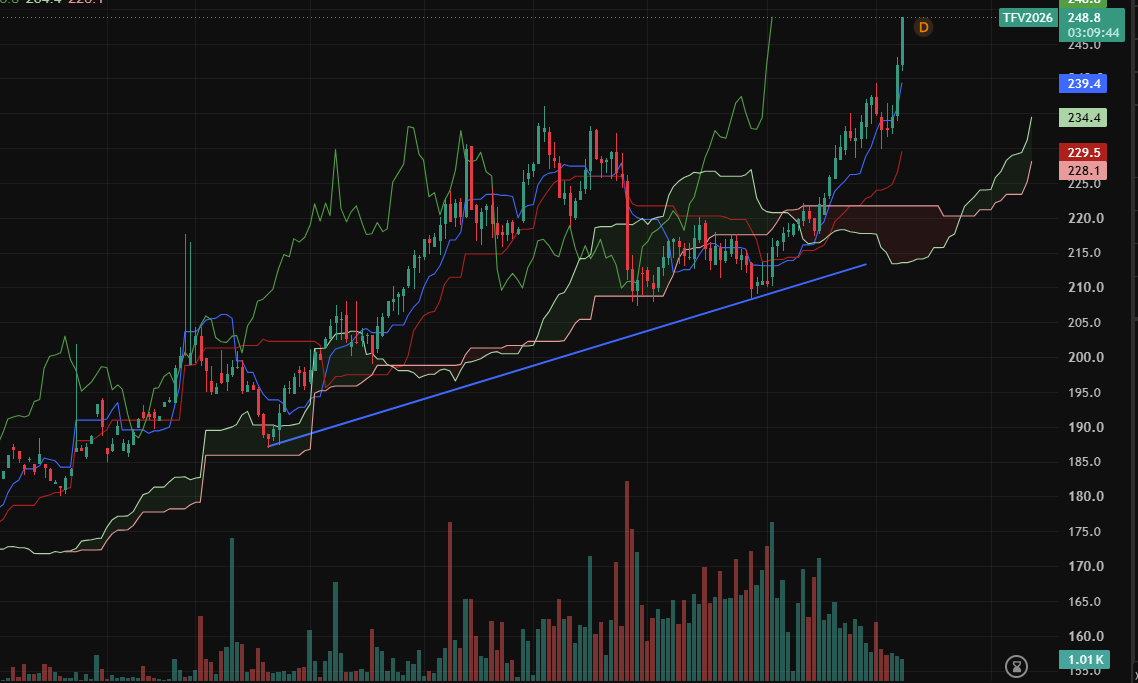Viewport: 1138px width, 683px height.
Task: Click the tallest red volume bar
Action: click(x=627, y=581)
